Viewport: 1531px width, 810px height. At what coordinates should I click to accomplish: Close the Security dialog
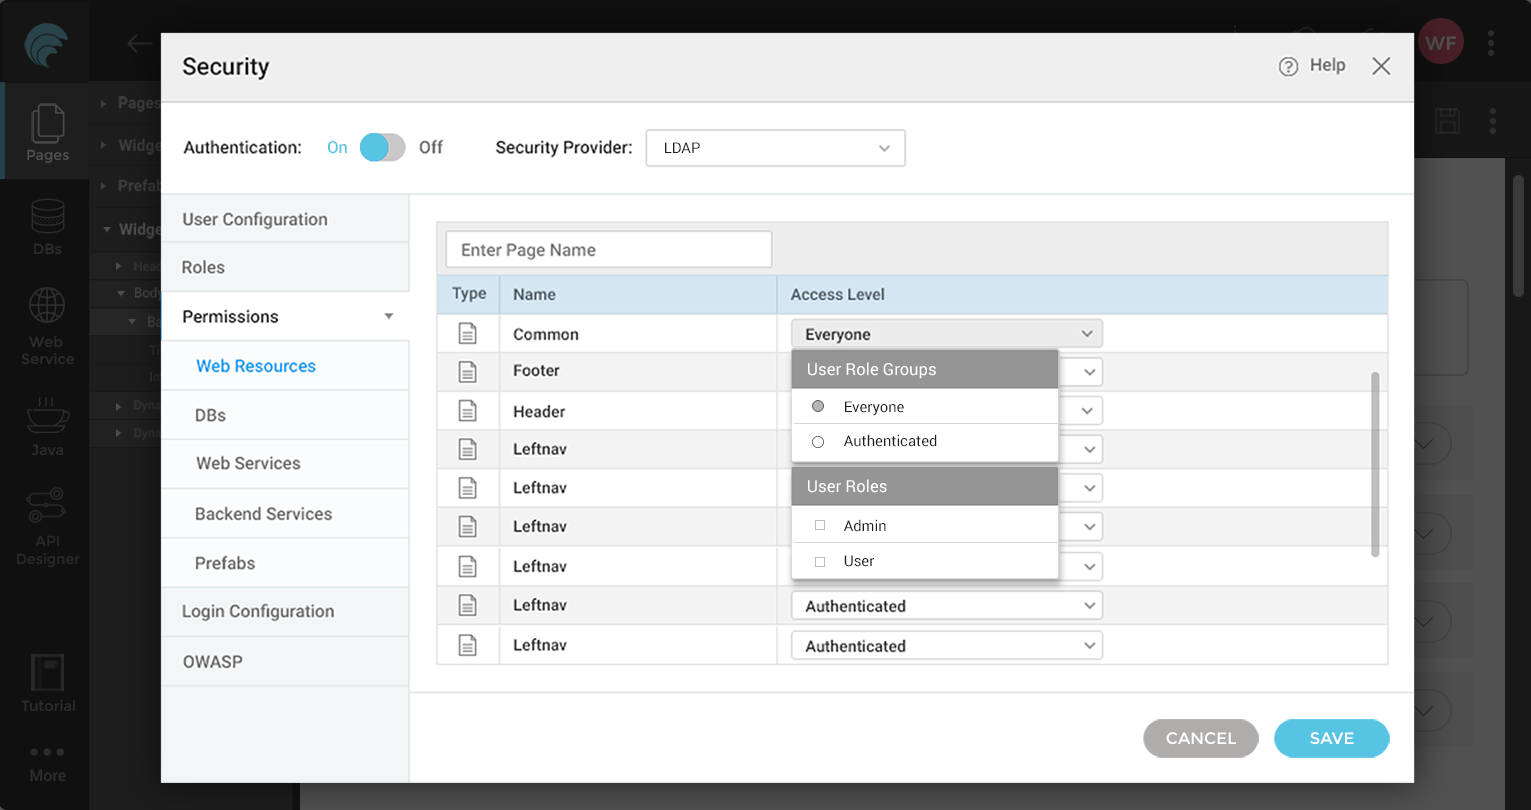pyautogui.click(x=1381, y=66)
